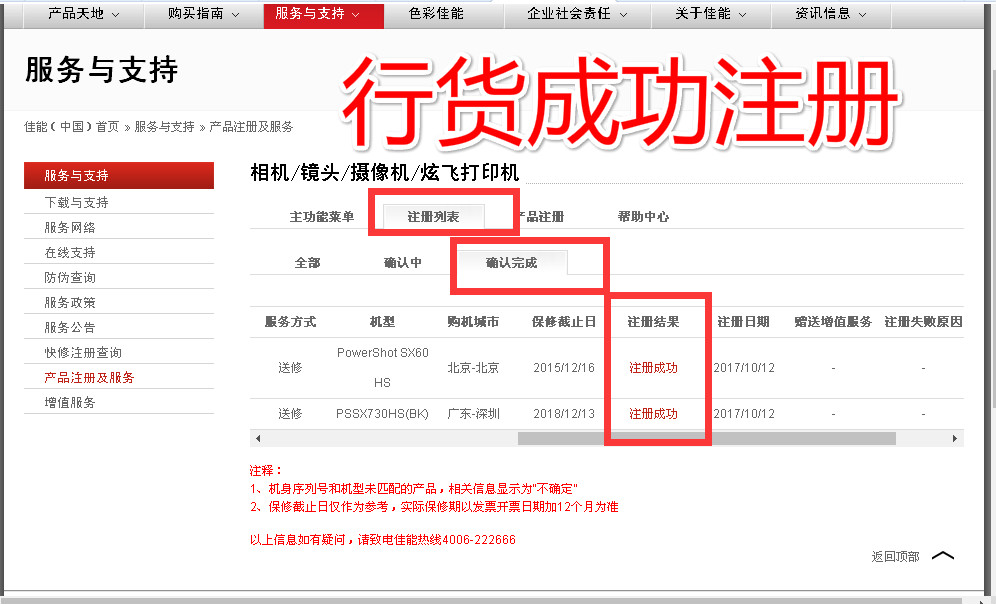Show 全部 registrations filter tab

point(307,263)
